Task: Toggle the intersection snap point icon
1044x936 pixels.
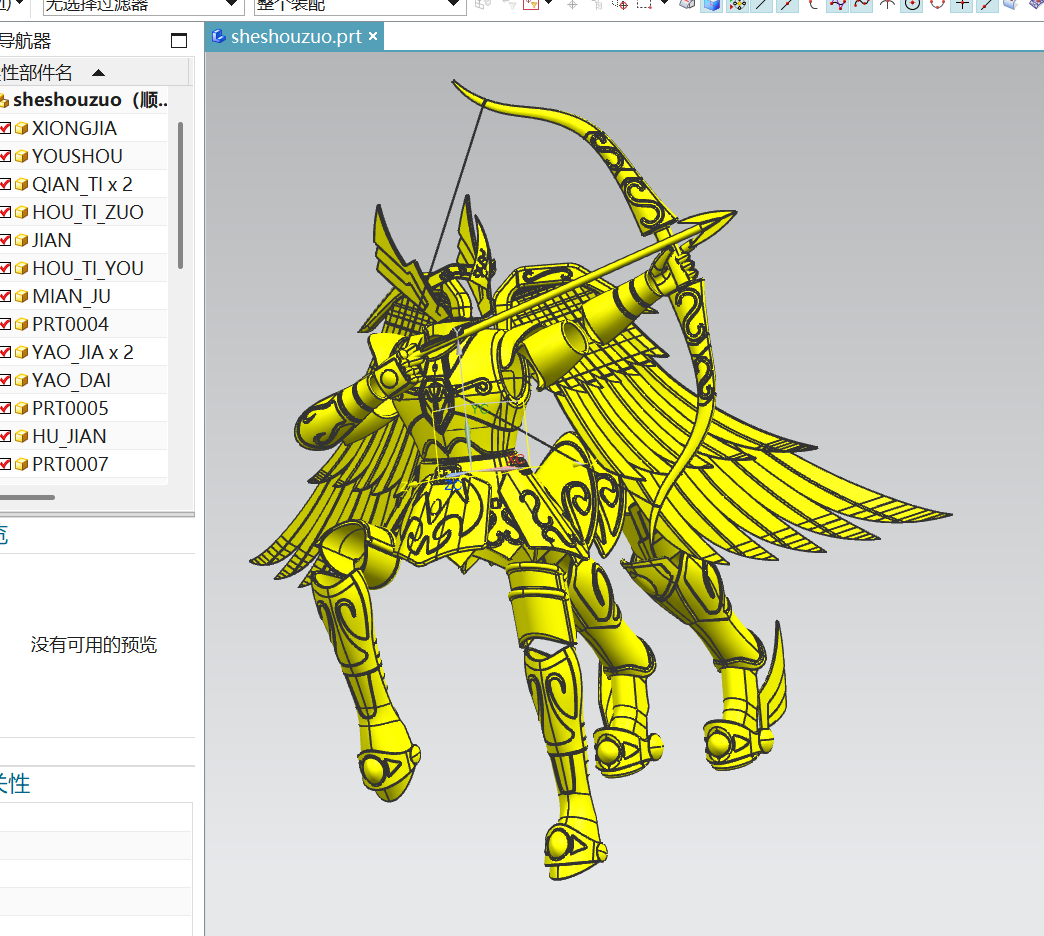Action: (885, 4)
